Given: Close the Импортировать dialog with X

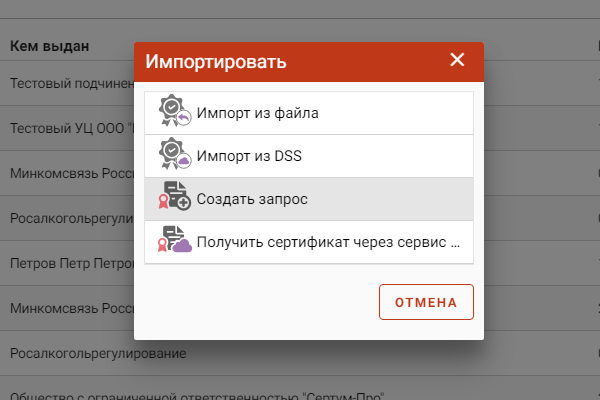Looking at the screenshot, I should (457, 60).
